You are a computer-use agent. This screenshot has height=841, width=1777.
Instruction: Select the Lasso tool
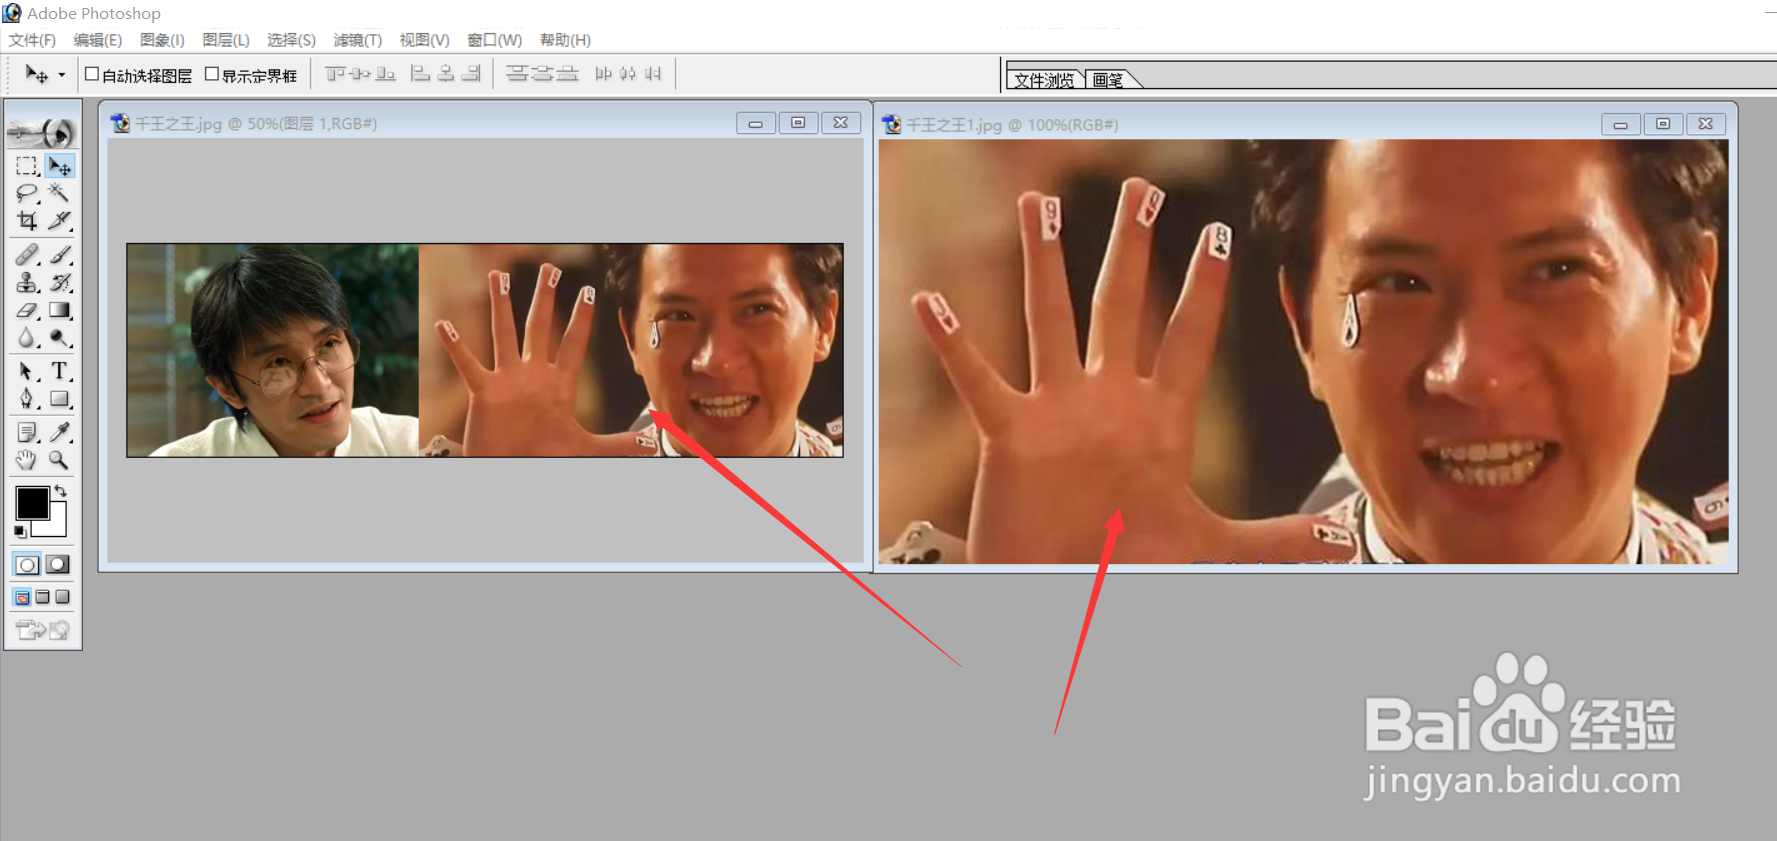tap(27, 193)
